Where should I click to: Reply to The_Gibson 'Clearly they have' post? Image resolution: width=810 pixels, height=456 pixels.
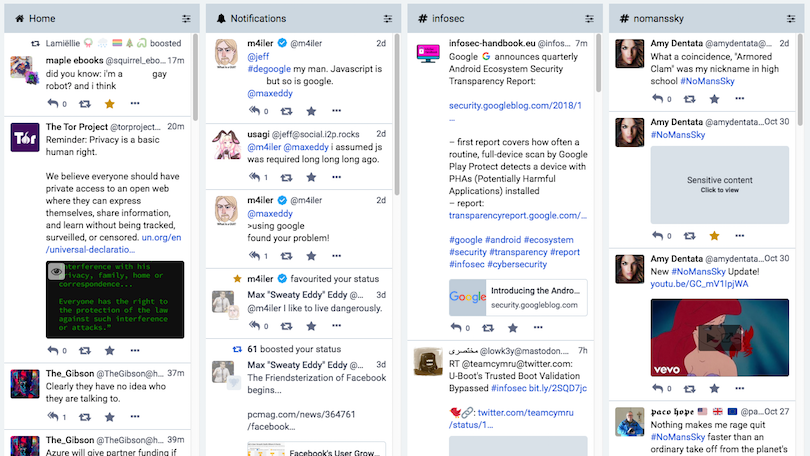[x=53, y=416]
